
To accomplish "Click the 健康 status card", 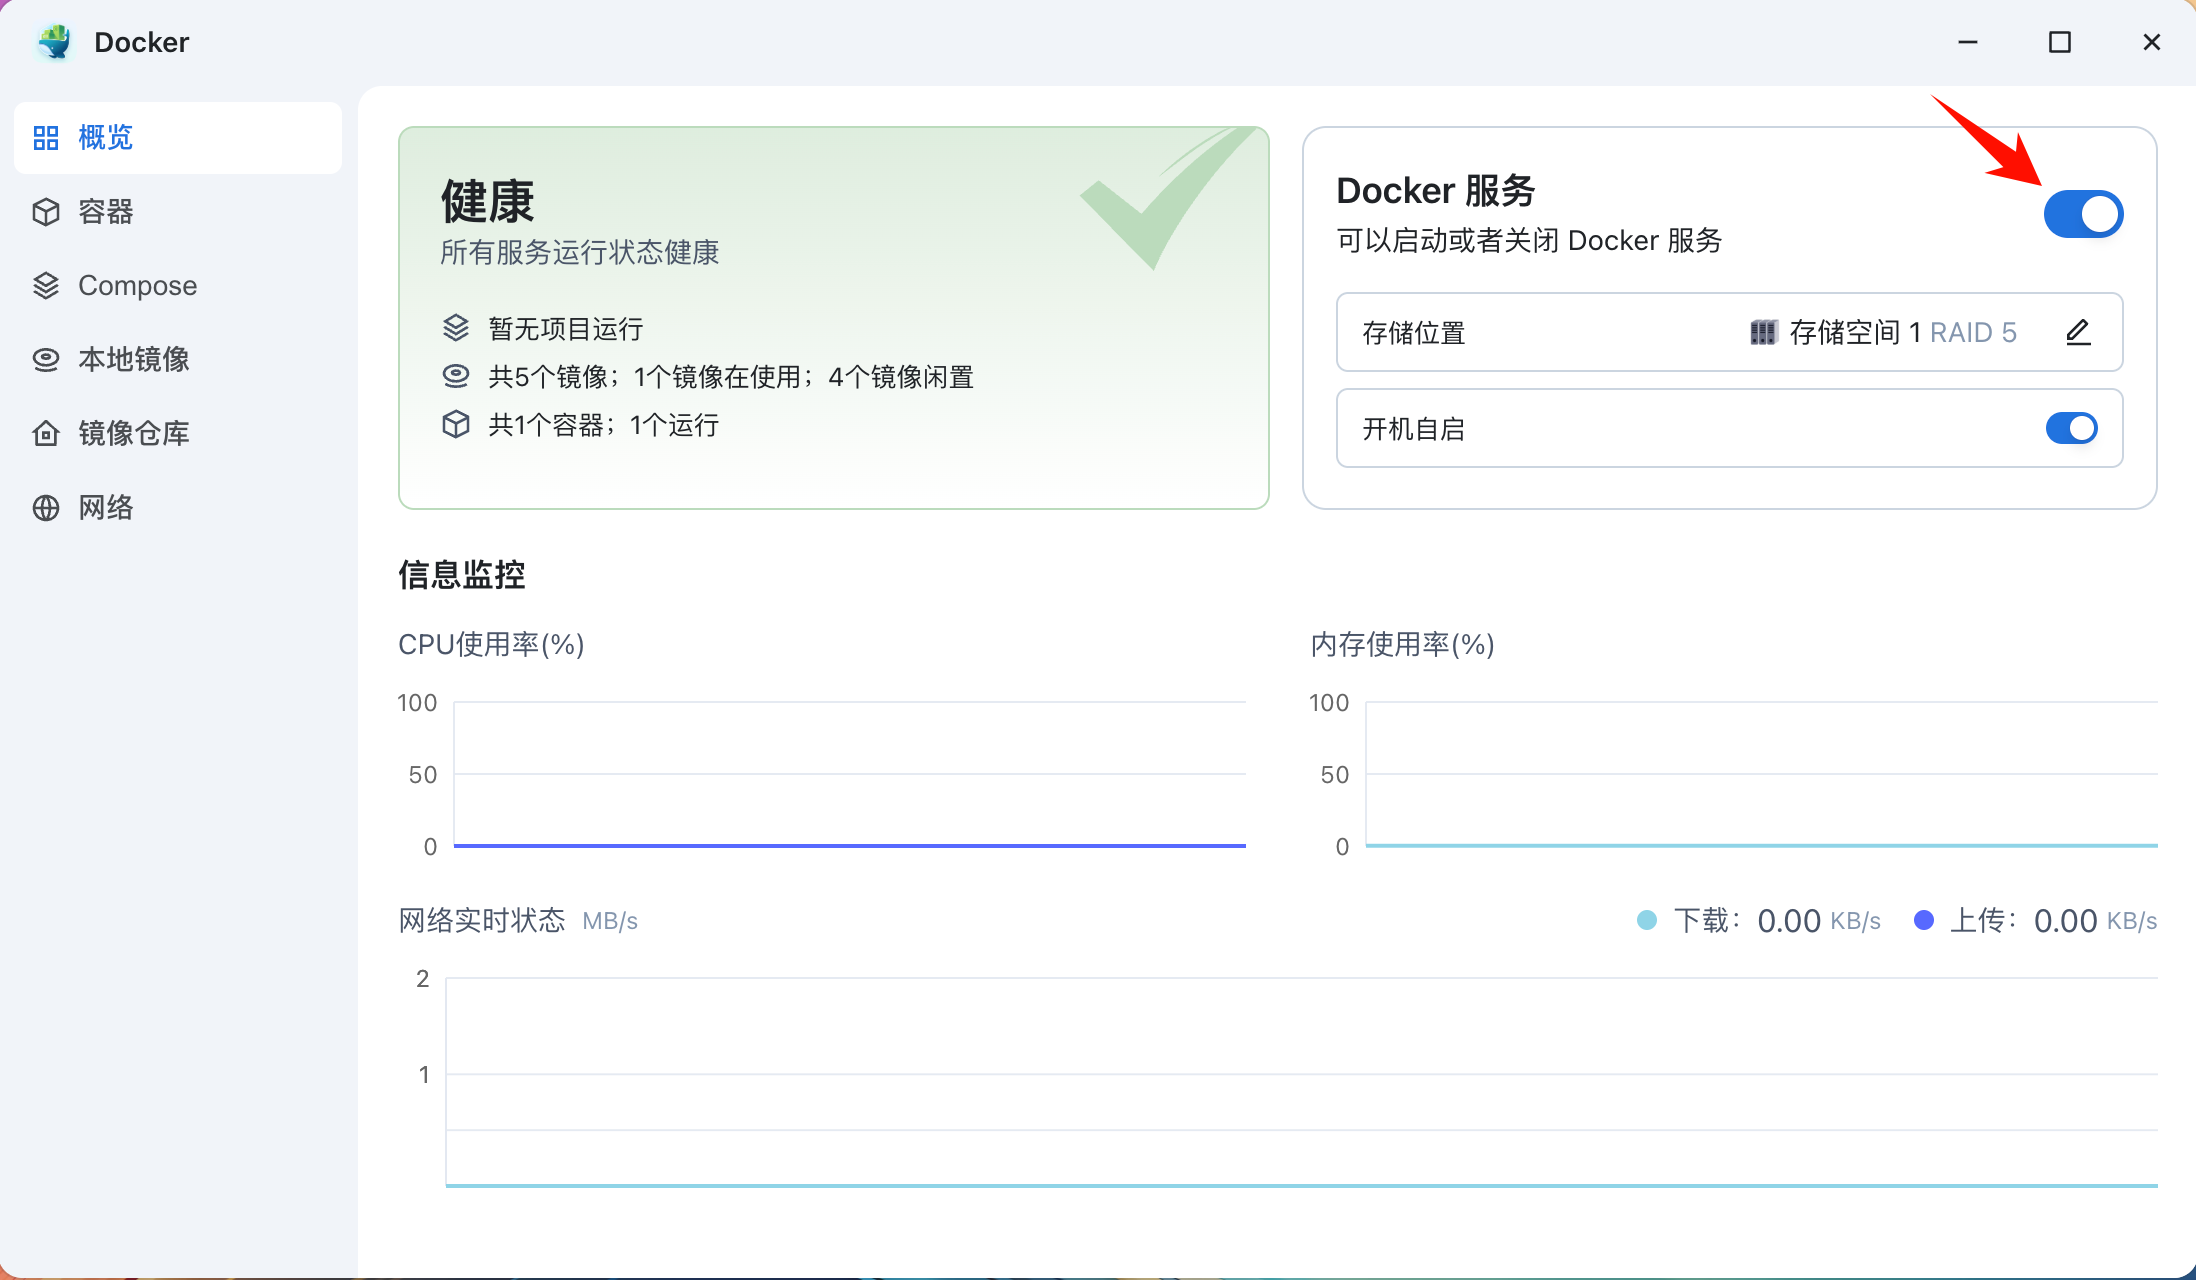I will 834,318.
